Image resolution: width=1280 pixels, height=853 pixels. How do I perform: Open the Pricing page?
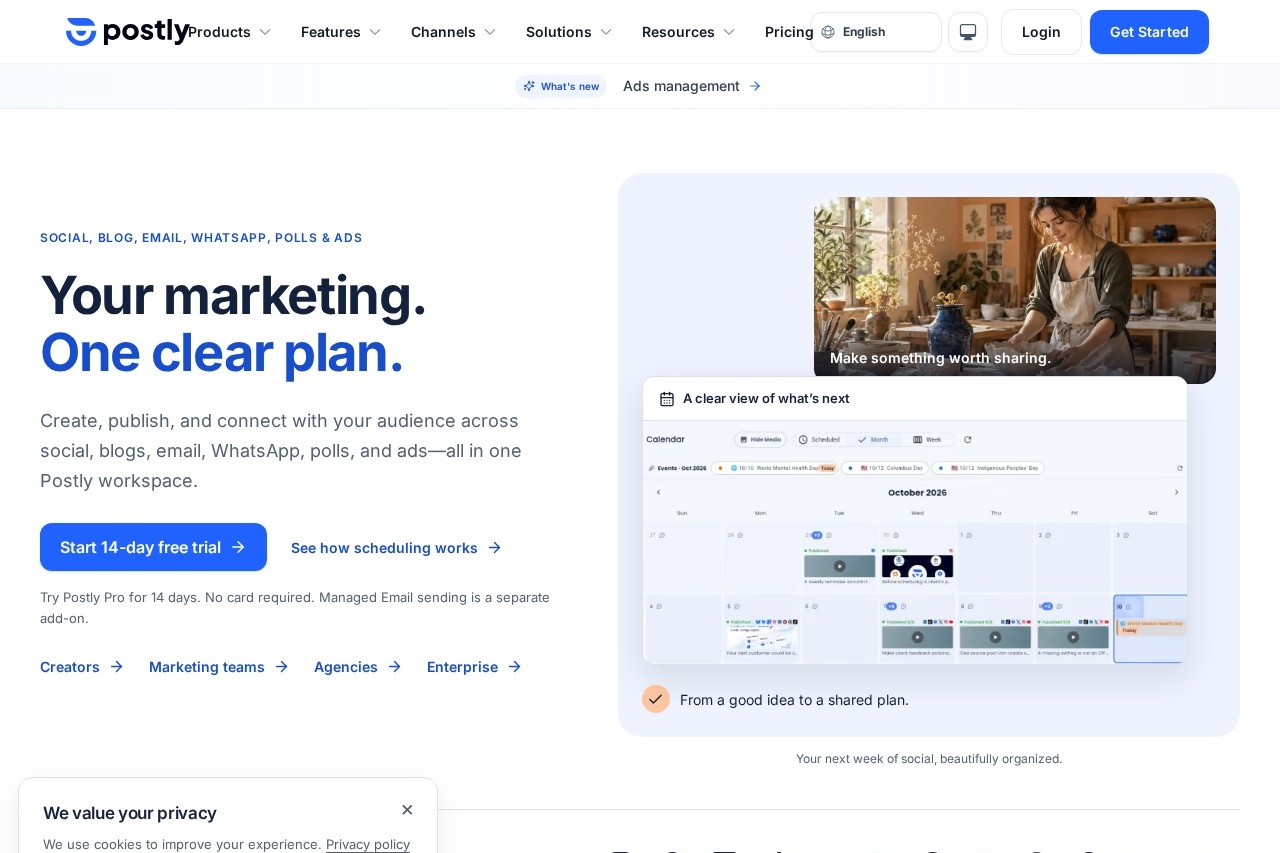tap(789, 32)
